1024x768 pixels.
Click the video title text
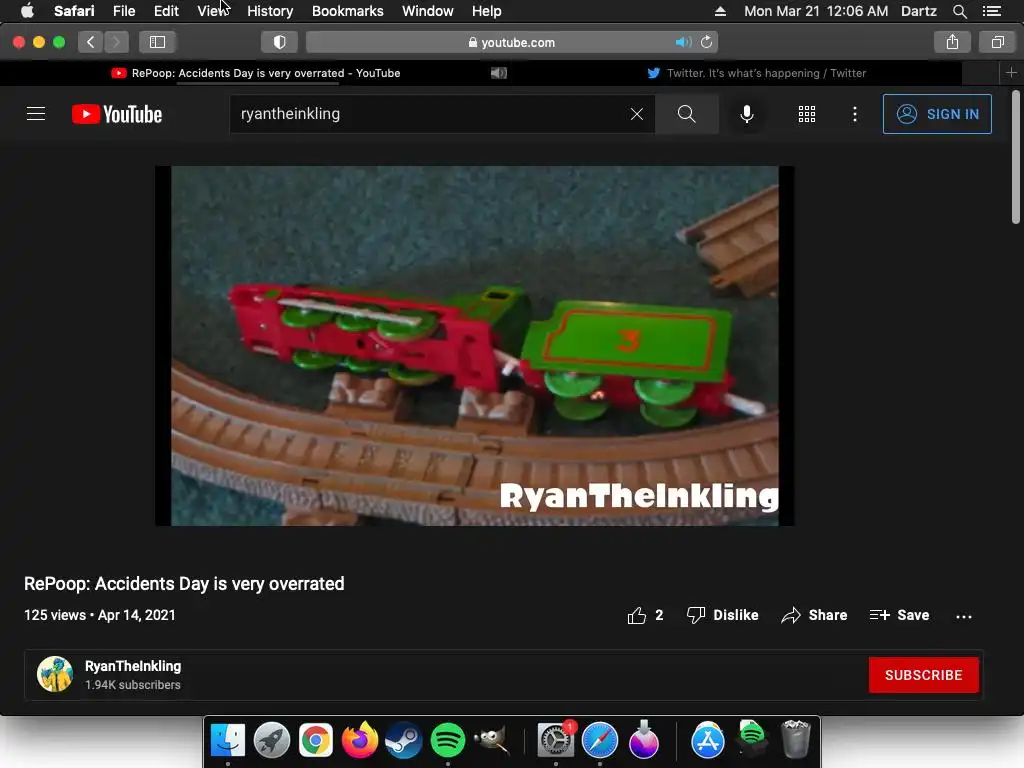point(184,584)
